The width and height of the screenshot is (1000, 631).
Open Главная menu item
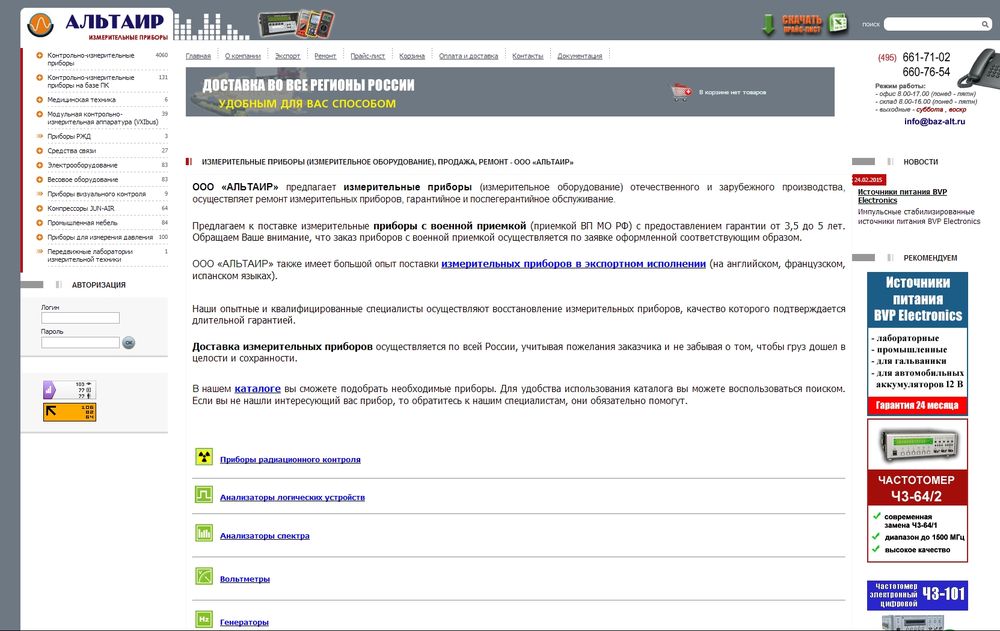(x=198, y=56)
